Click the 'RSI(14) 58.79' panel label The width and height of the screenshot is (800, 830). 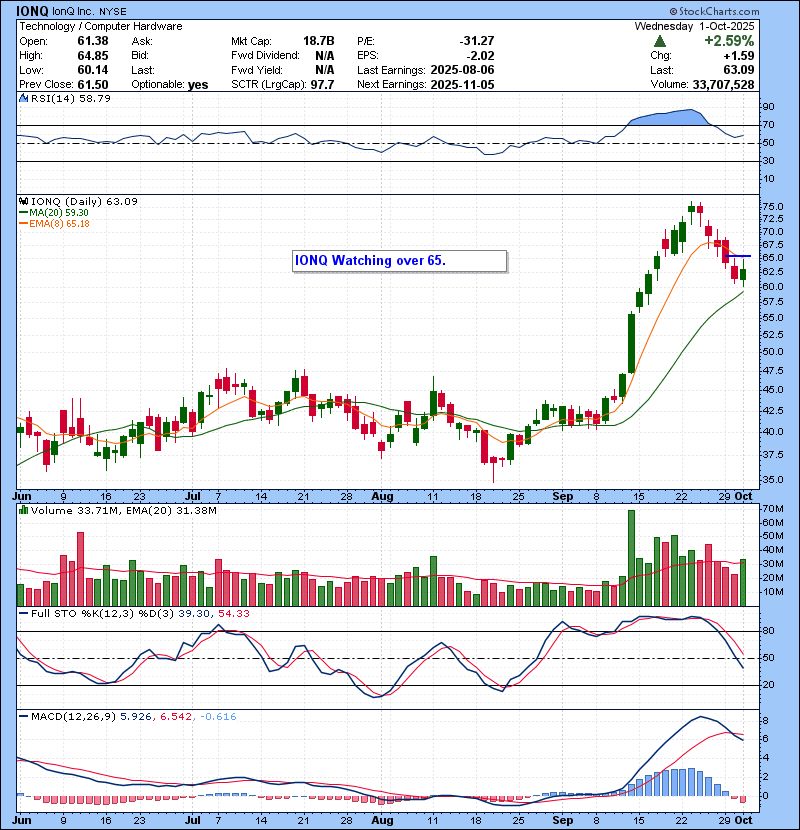click(x=71, y=98)
